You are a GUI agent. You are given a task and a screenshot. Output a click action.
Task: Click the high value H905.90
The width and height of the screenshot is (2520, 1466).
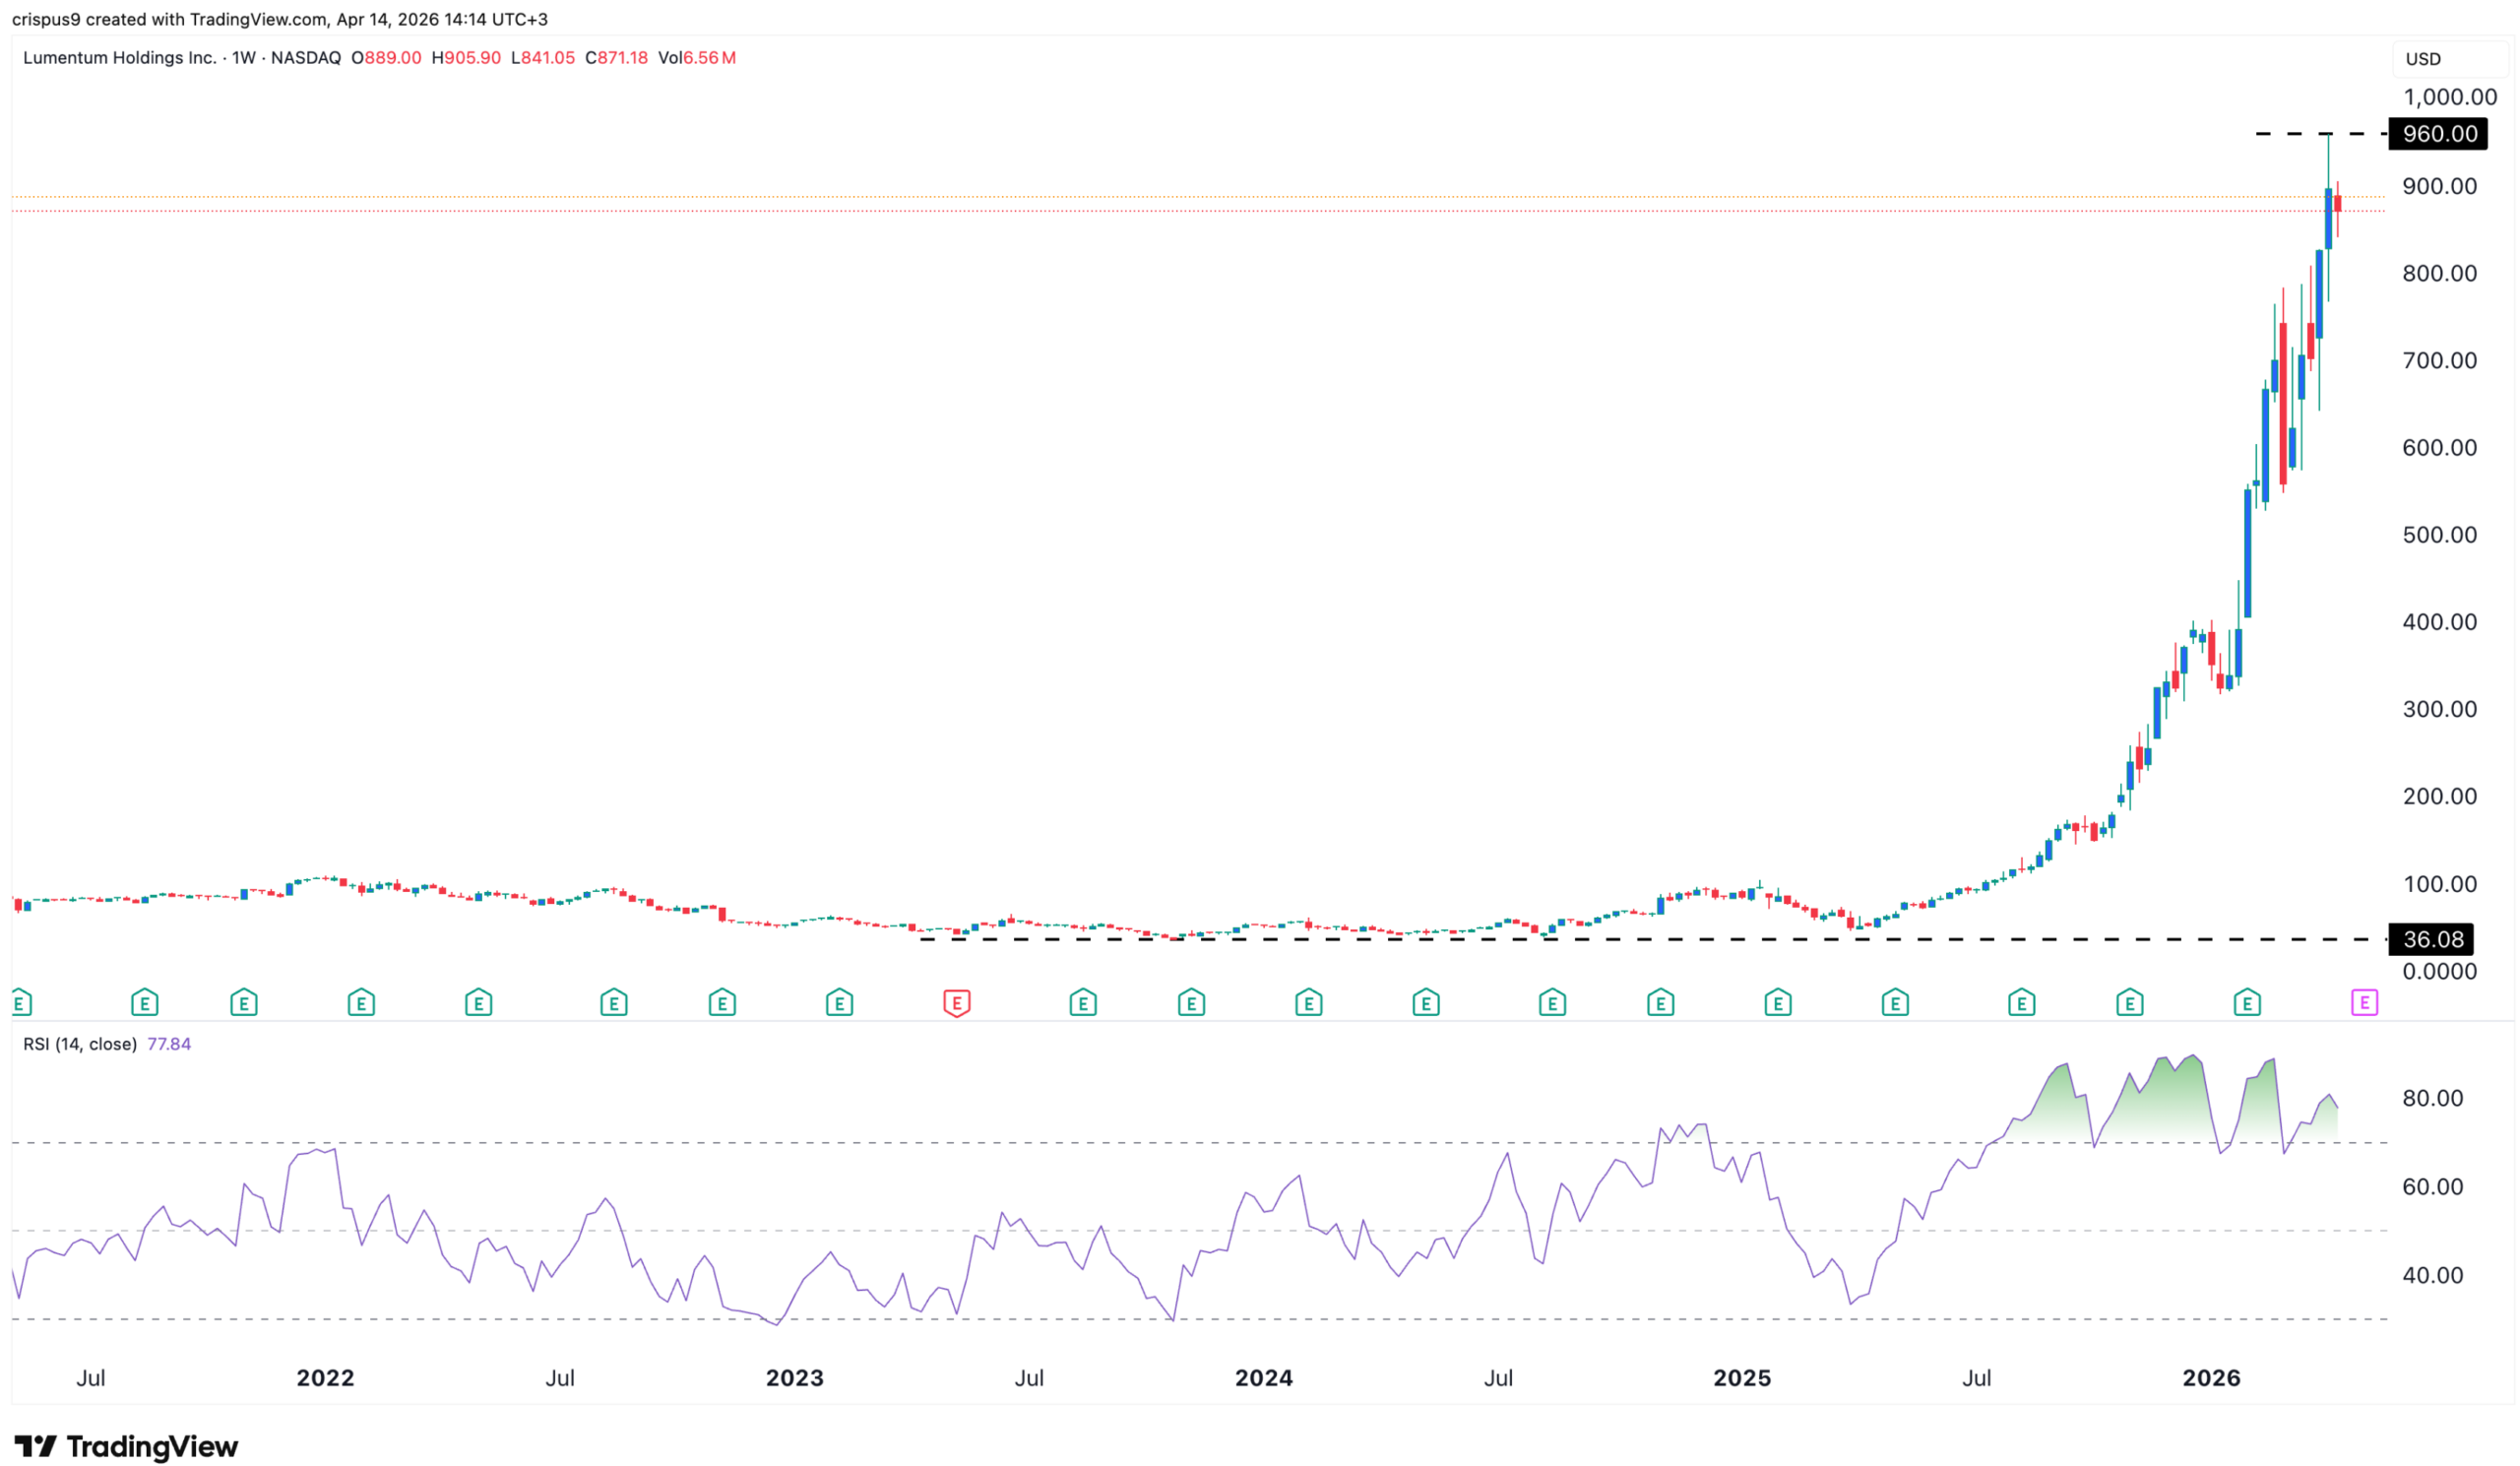tap(466, 58)
